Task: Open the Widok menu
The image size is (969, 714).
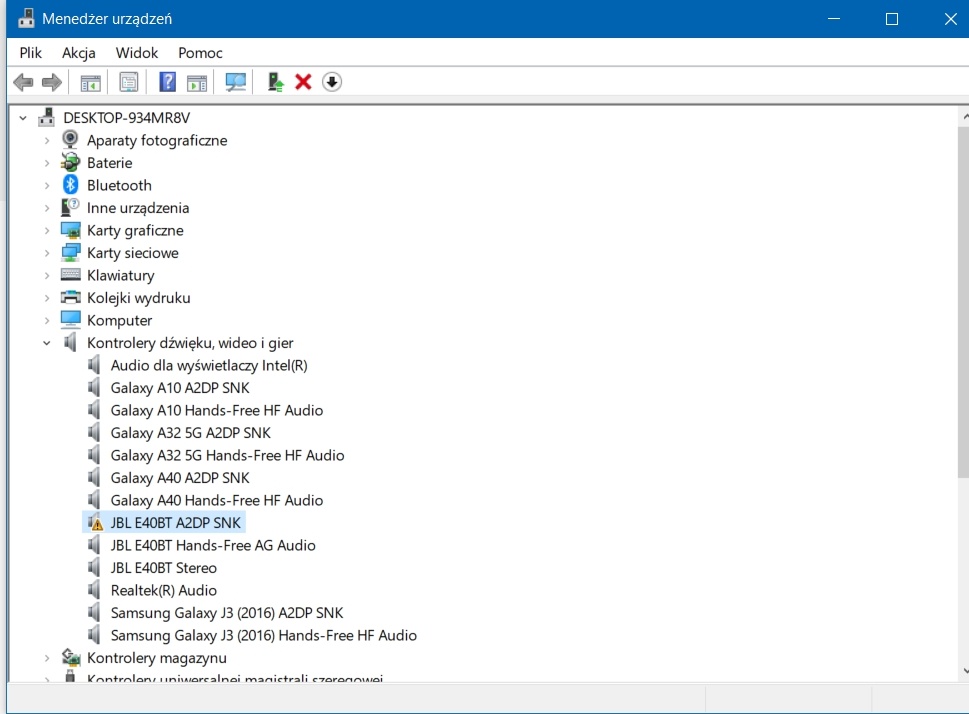Action: click(137, 53)
